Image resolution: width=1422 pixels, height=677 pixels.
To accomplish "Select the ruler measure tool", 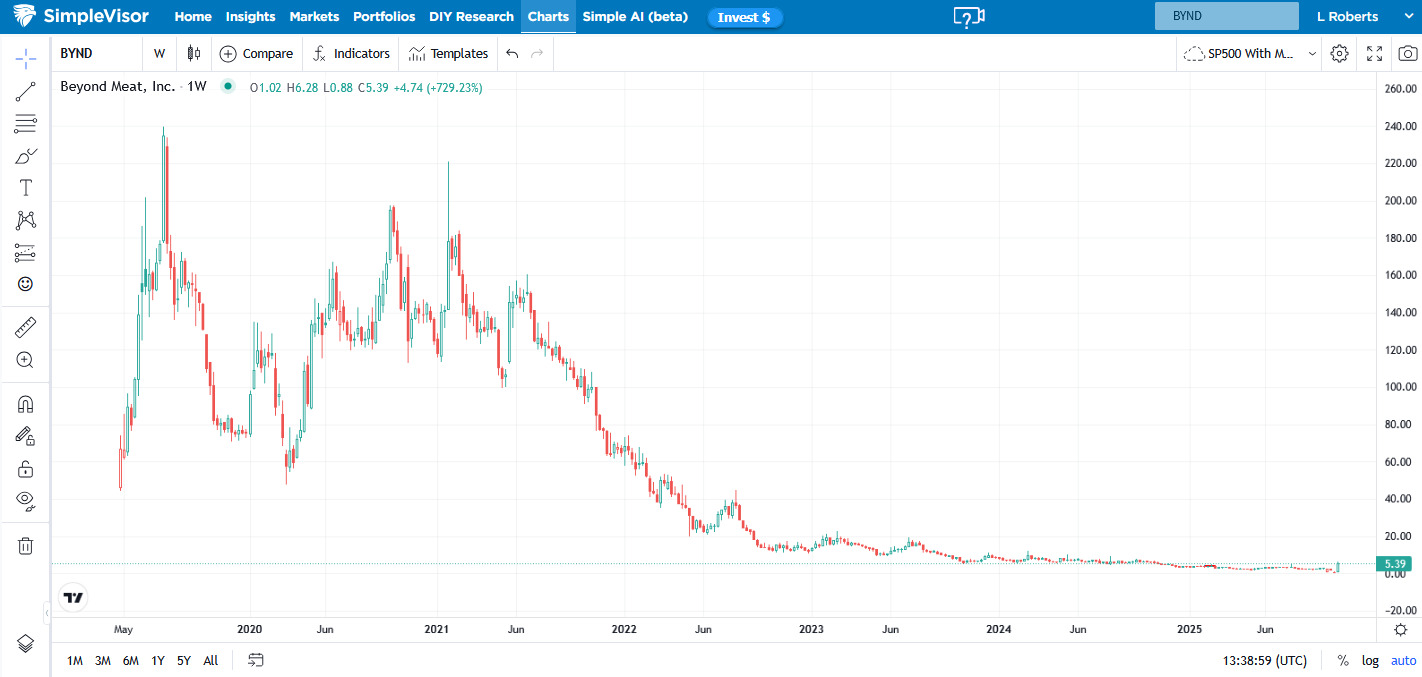I will 26,327.
